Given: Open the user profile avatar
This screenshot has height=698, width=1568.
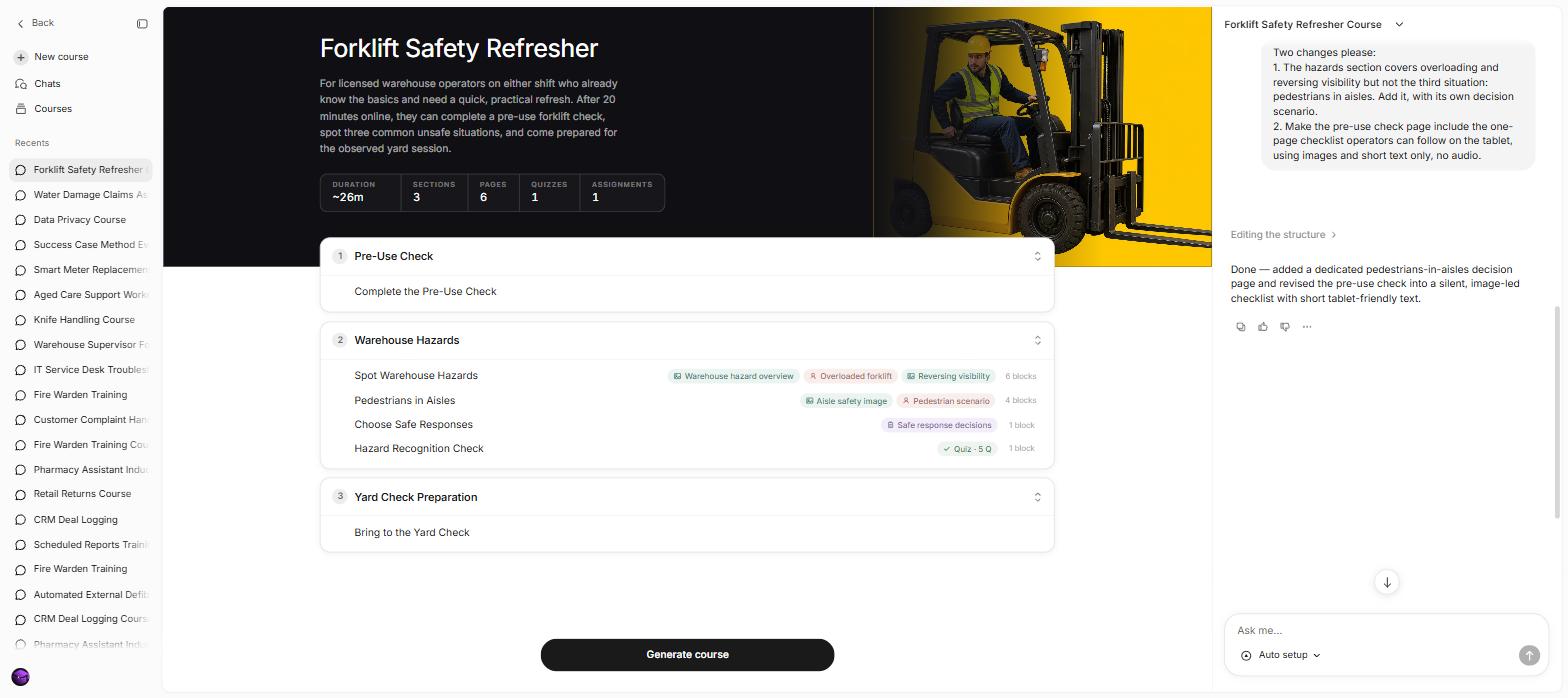Looking at the screenshot, I should point(20,677).
